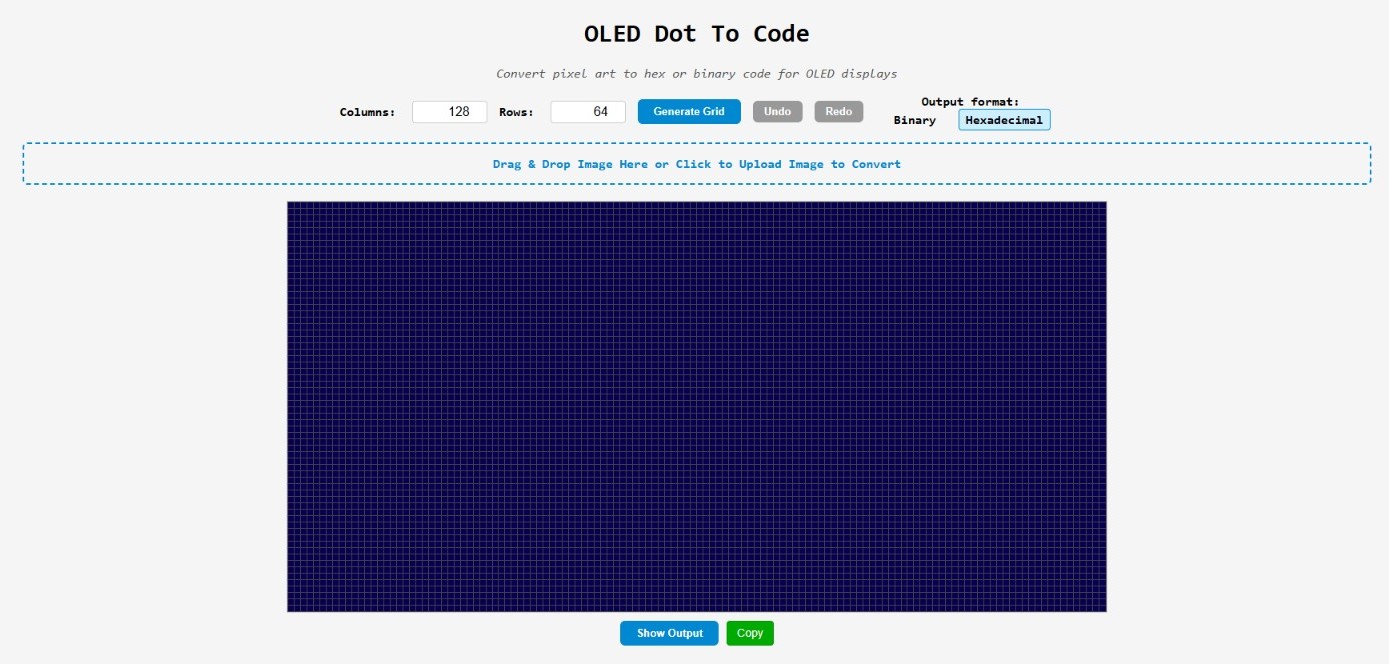Click the pixel art converter subtitle
Image resolution: width=1389 pixels, height=664 pixels.
pos(697,74)
